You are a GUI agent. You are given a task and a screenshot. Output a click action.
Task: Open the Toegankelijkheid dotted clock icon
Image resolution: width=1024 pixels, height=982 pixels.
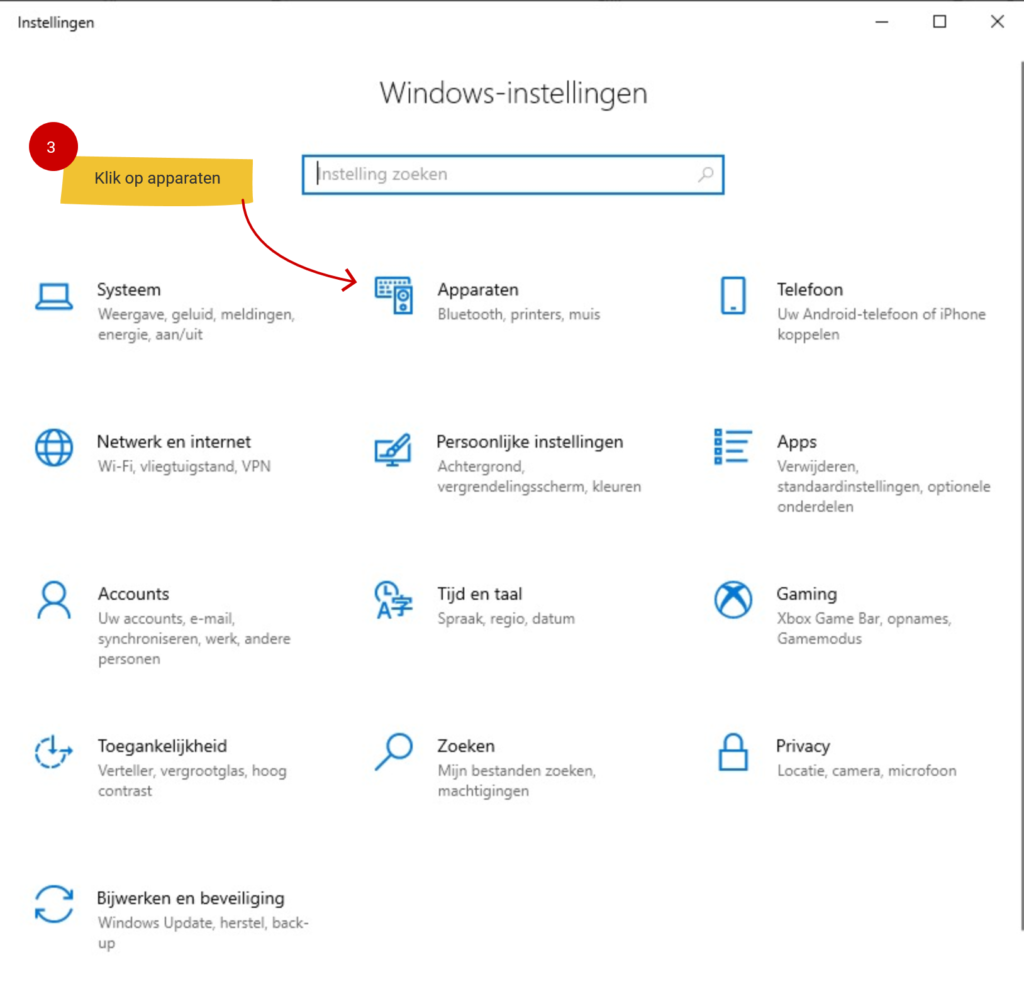54,751
